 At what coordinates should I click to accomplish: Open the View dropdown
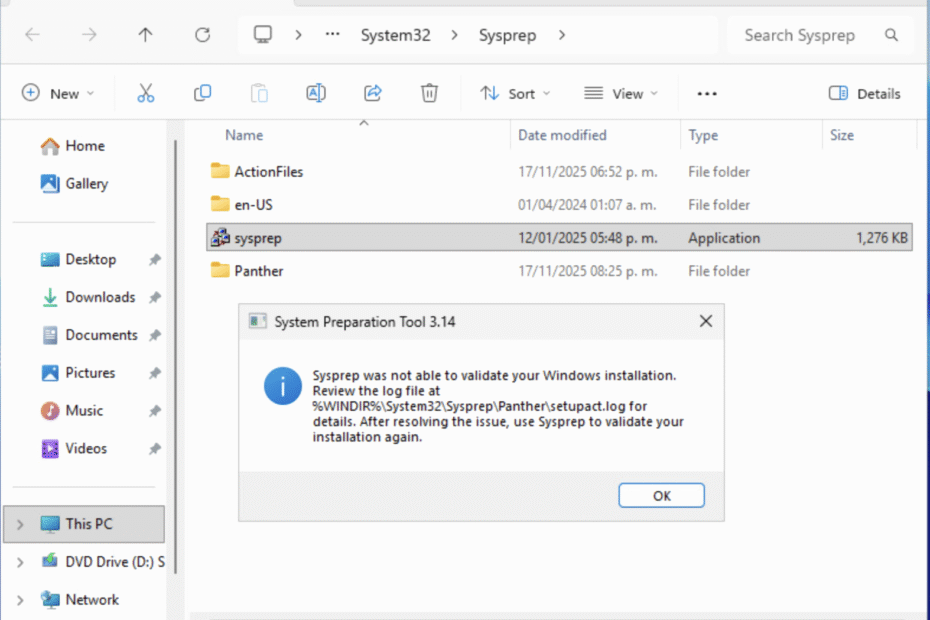click(621, 93)
